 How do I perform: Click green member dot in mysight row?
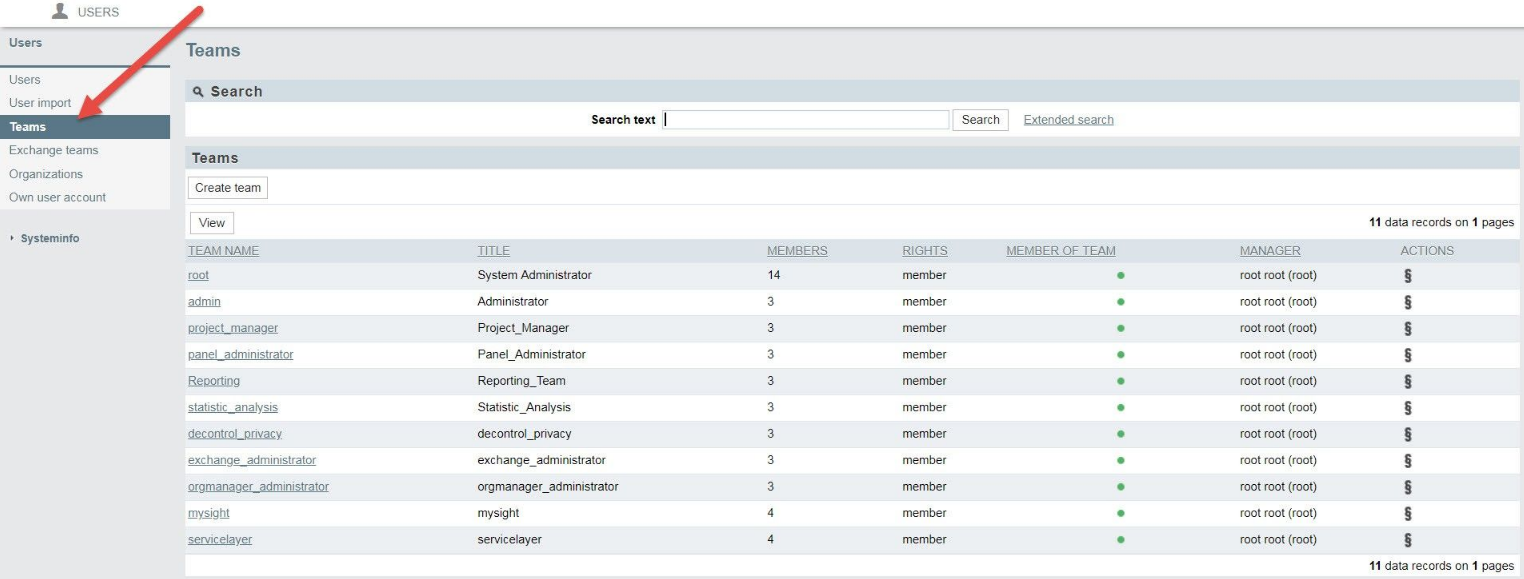pyautogui.click(x=1120, y=513)
